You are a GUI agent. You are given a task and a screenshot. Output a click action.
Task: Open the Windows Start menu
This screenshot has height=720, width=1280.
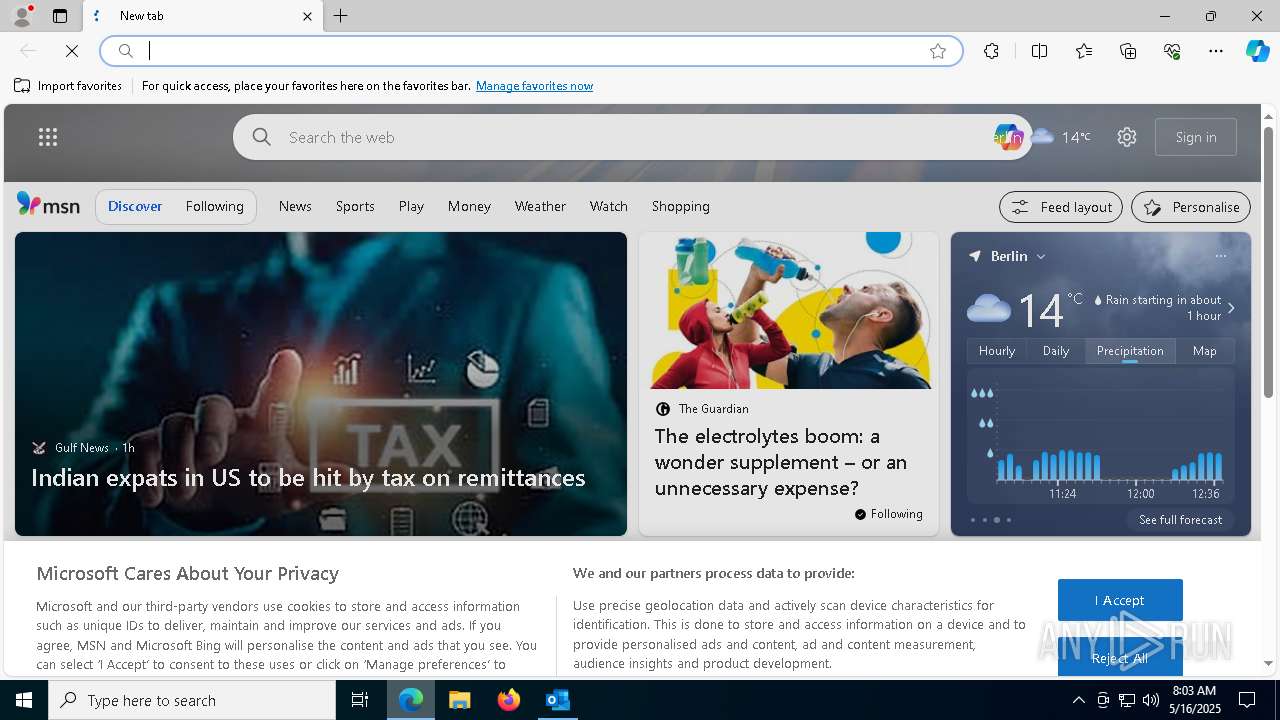[24, 700]
